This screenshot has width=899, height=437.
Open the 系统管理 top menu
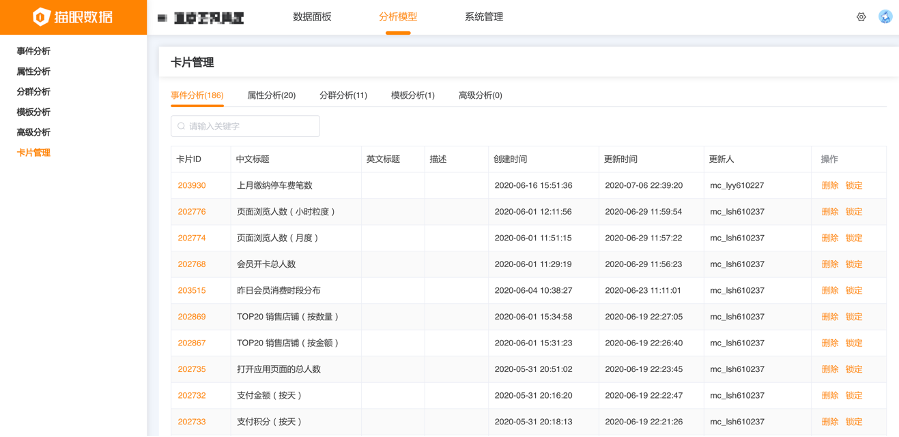coord(484,17)
